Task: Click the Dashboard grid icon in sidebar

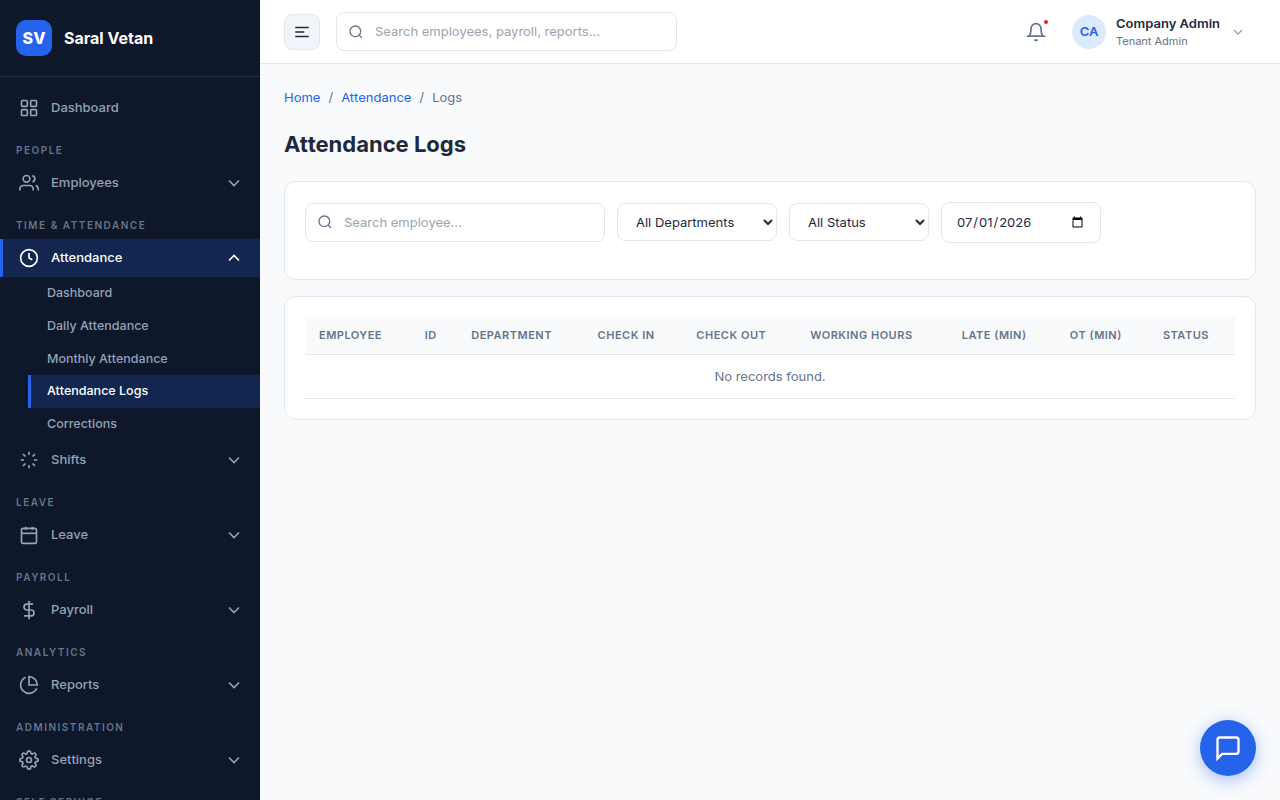Action: tap(29, 108)
